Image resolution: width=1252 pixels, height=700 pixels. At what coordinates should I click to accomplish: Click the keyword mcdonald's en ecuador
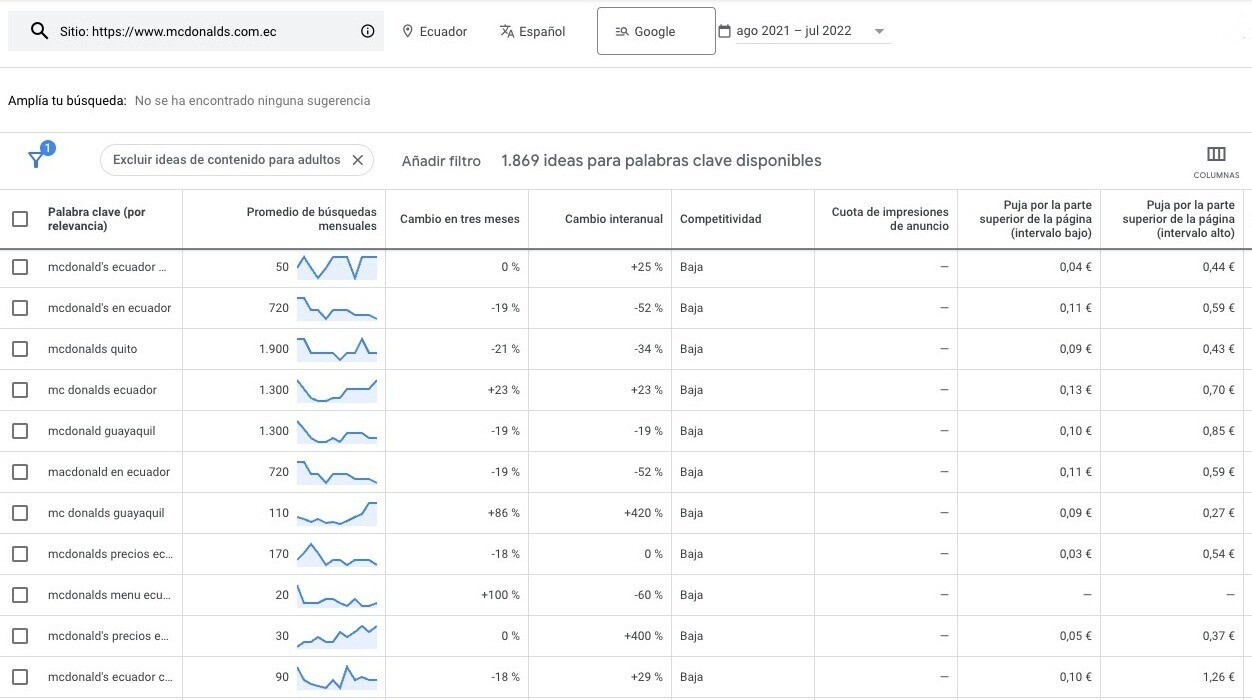coord(110,308)
